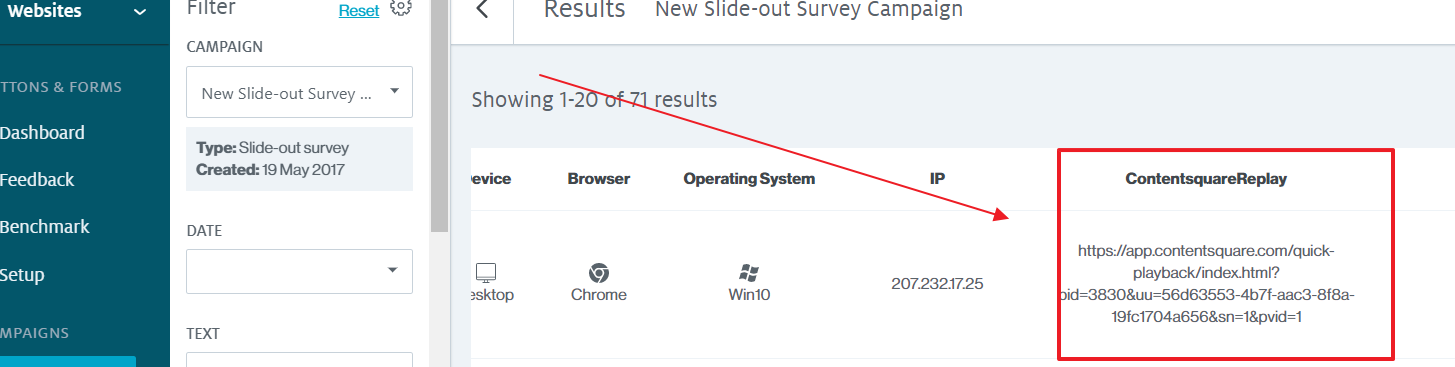
Task: Open the filter settings gear icon
Action: pyautogui.click(x=401, y=8)
